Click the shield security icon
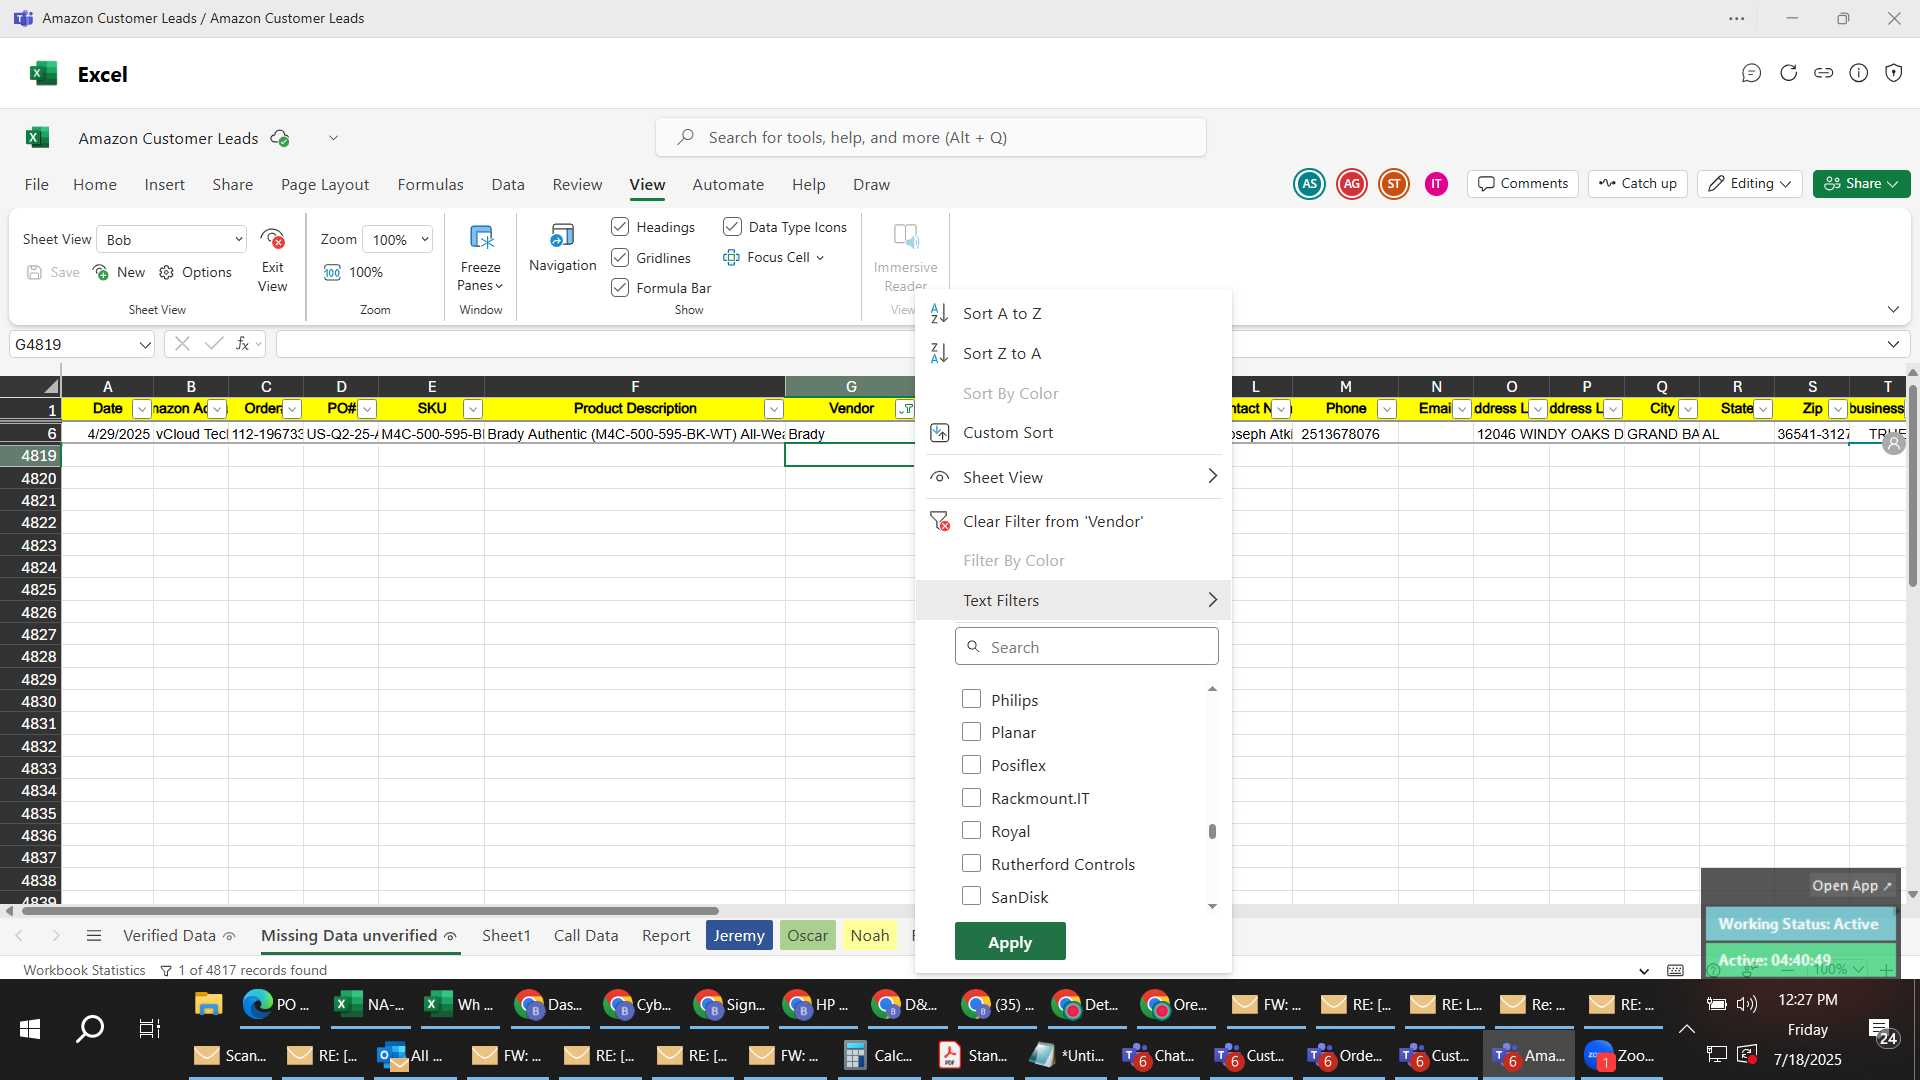This screenshot has width=1920, height=1080. tap(1894, 73)
